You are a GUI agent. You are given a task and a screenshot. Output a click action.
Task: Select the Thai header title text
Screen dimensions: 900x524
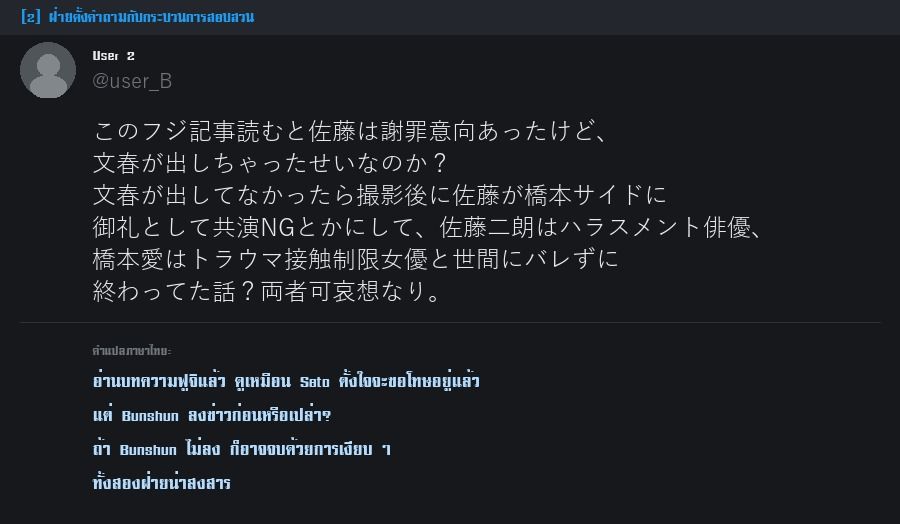[151, 17]
